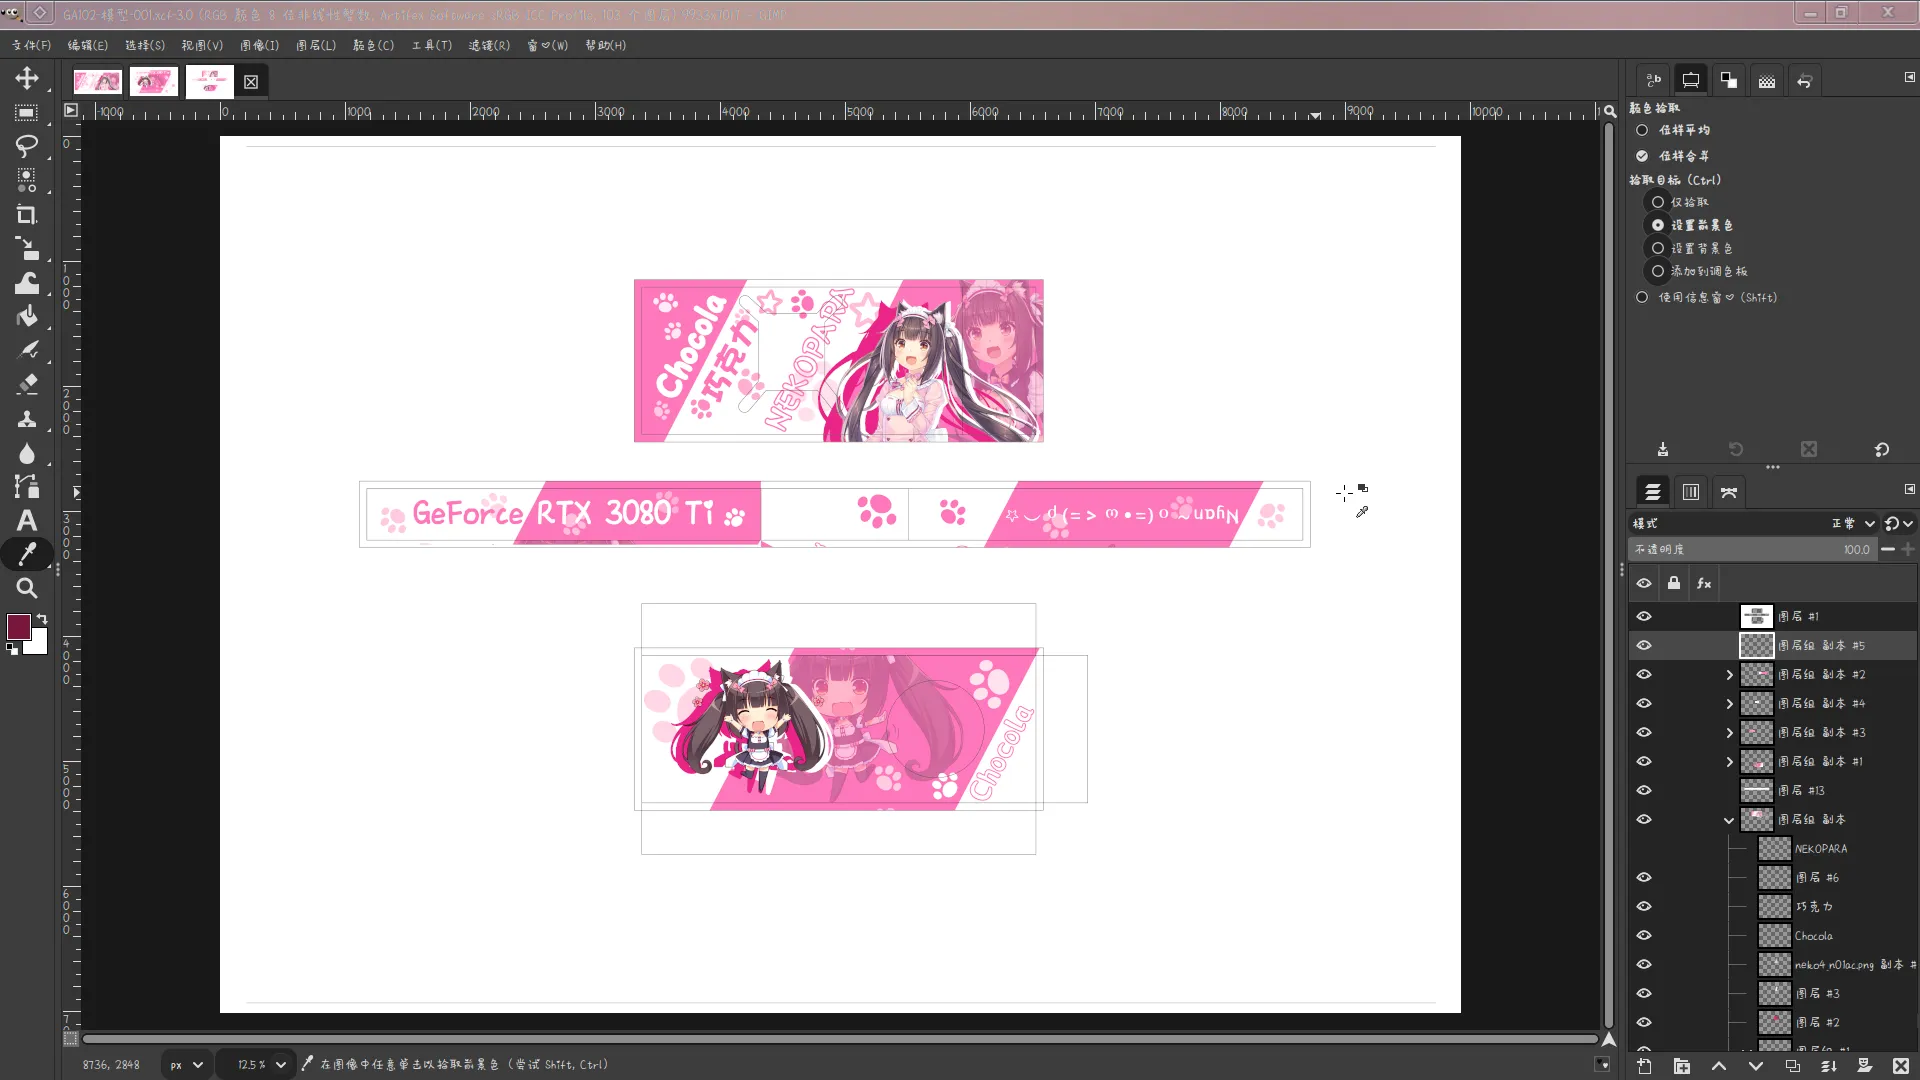
Task: Expand the 图层组 副本 #4 group
Action: 1729,704
